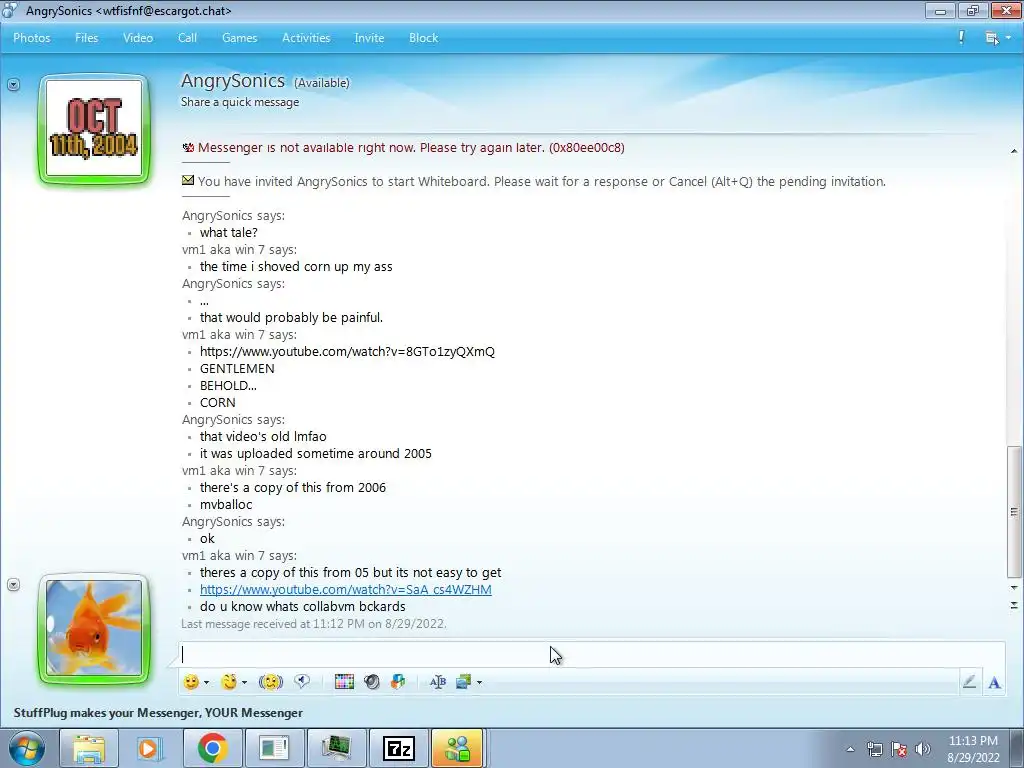The image size is (1024, 768).
Task: Click the voice clip speech-bubble icon
Action: (x=302, y=682)
